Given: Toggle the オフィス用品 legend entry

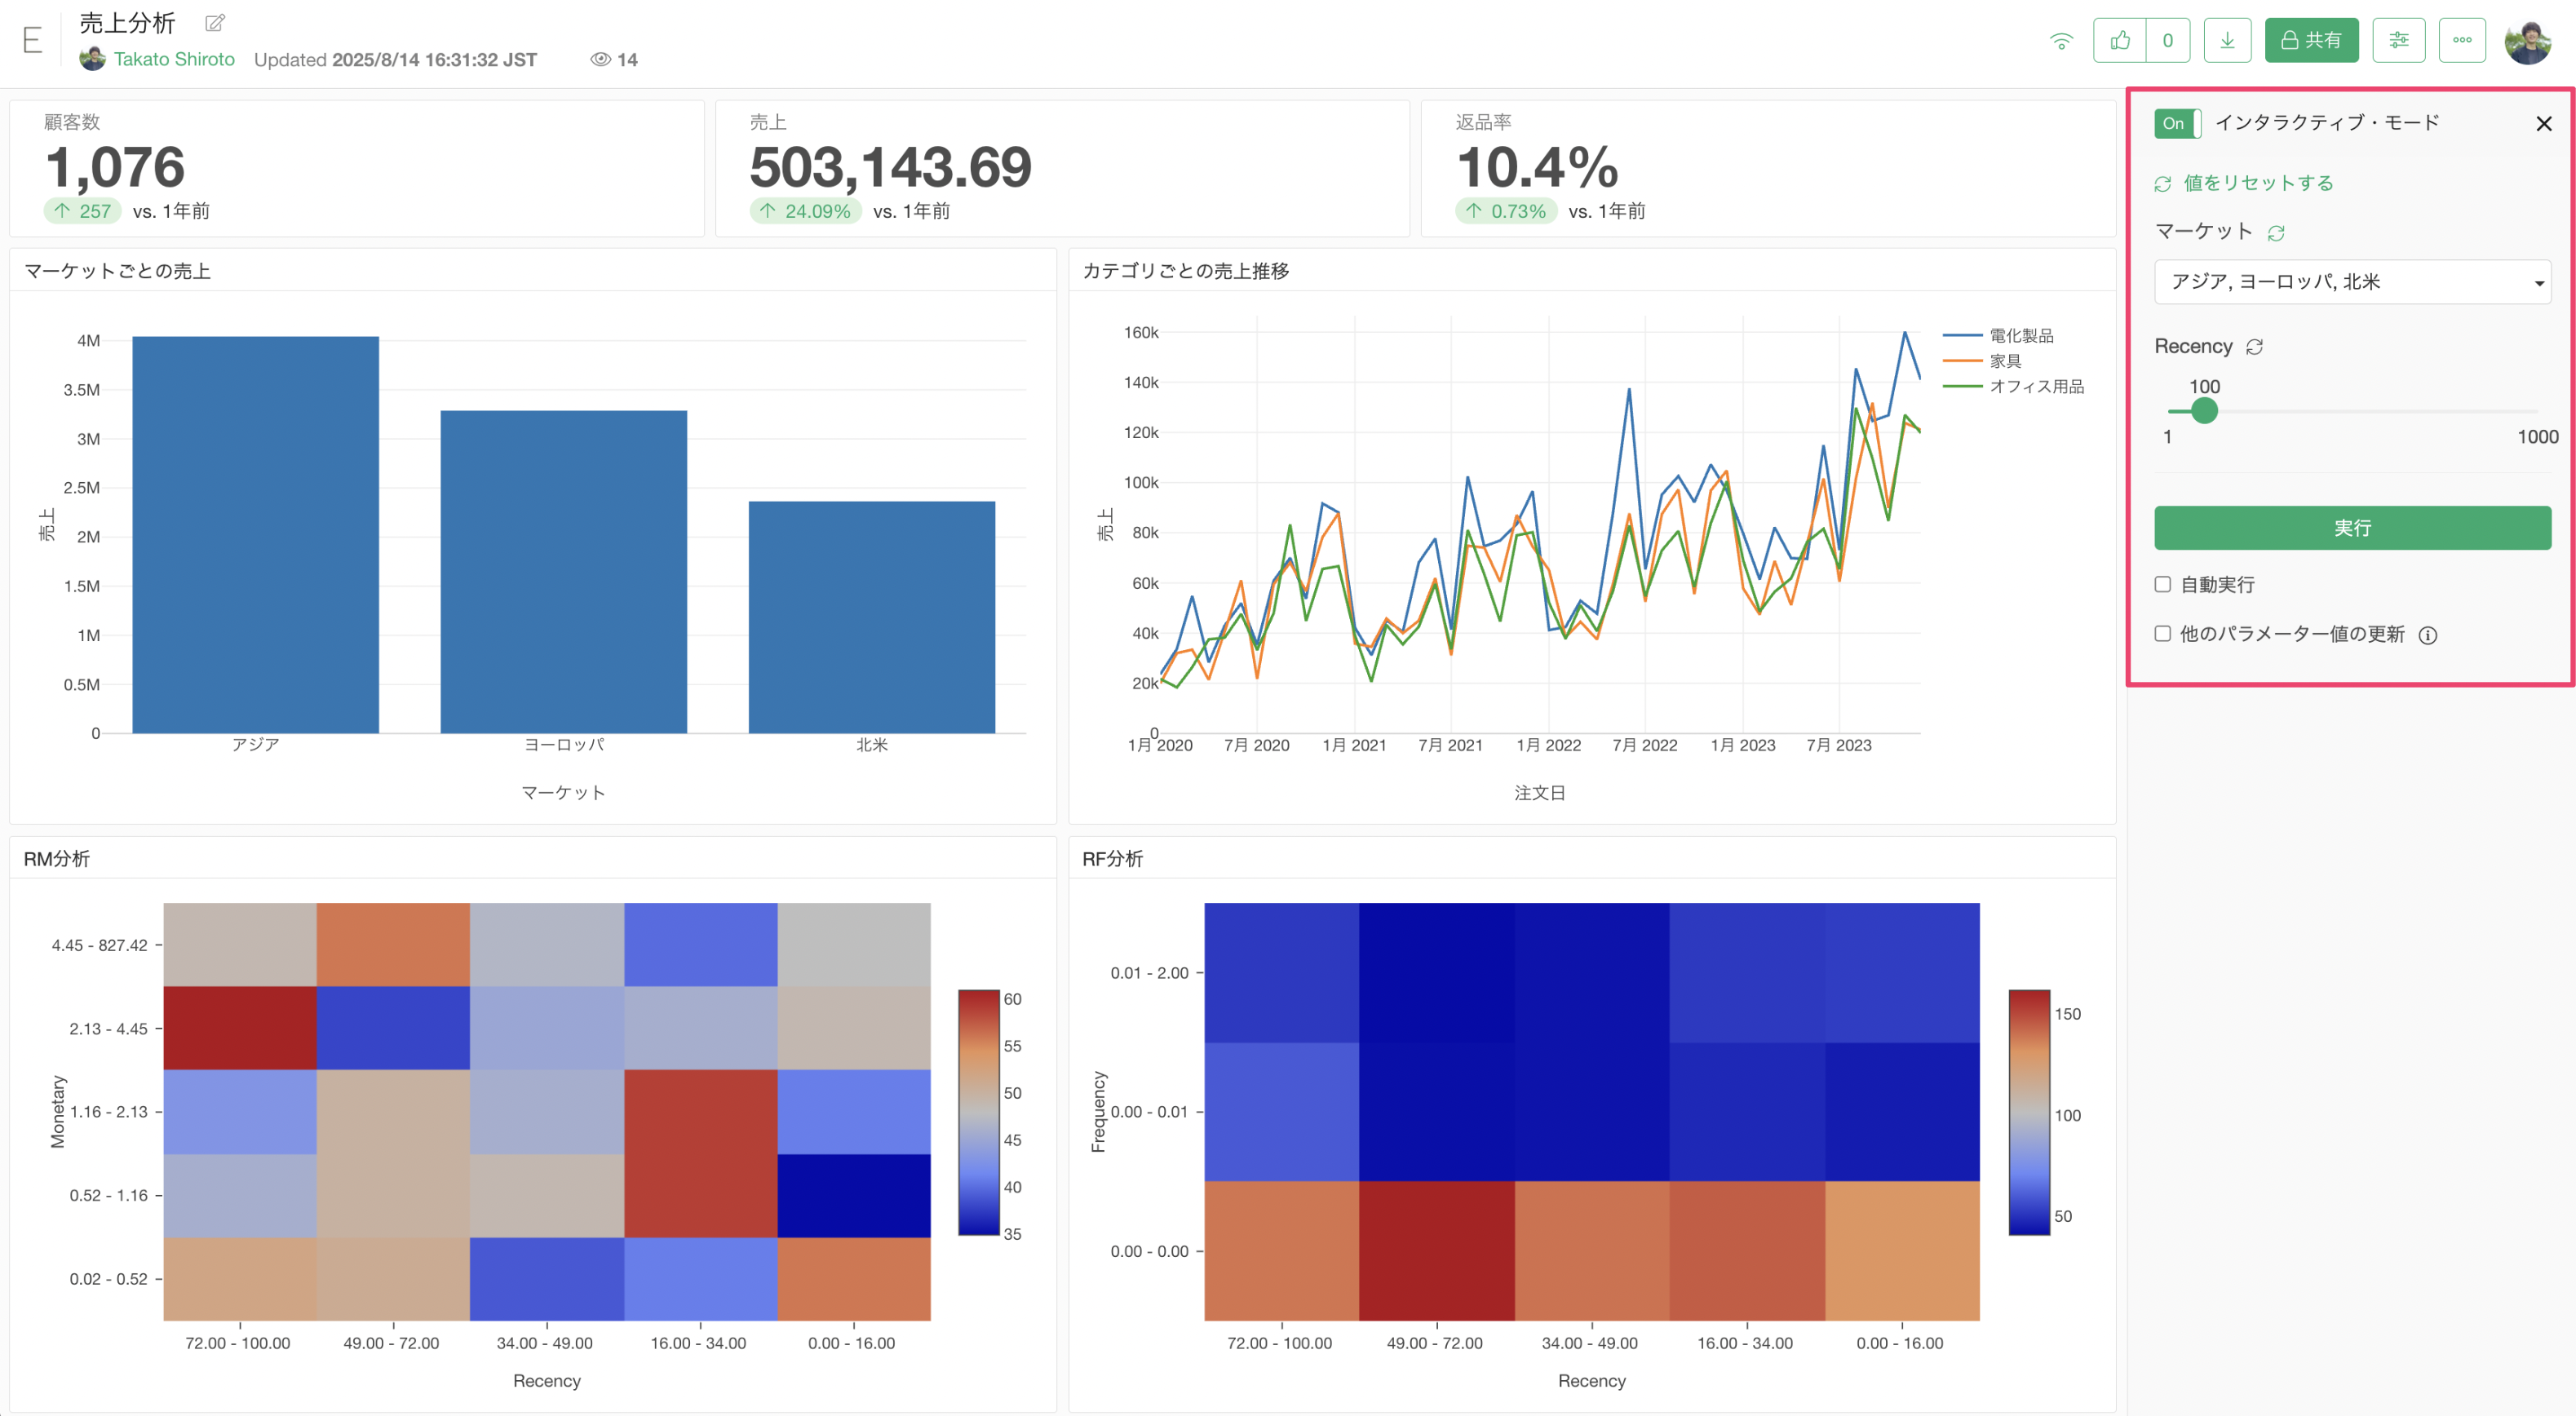Looking at the screenshot, I should pyautogui.click(x=2013, y=386).
